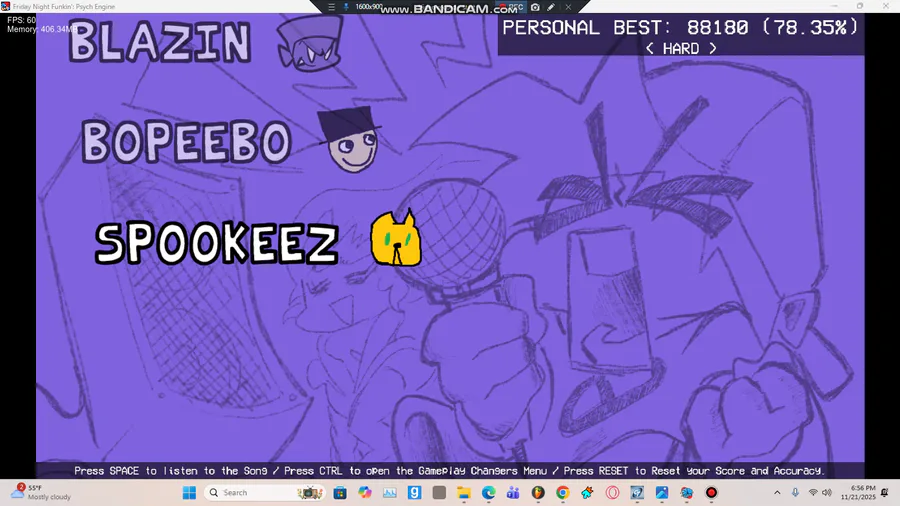This screenshot has height=506, width=900.
Task: Close the Bandicam recording bar
Action: [x=568, y=7]
